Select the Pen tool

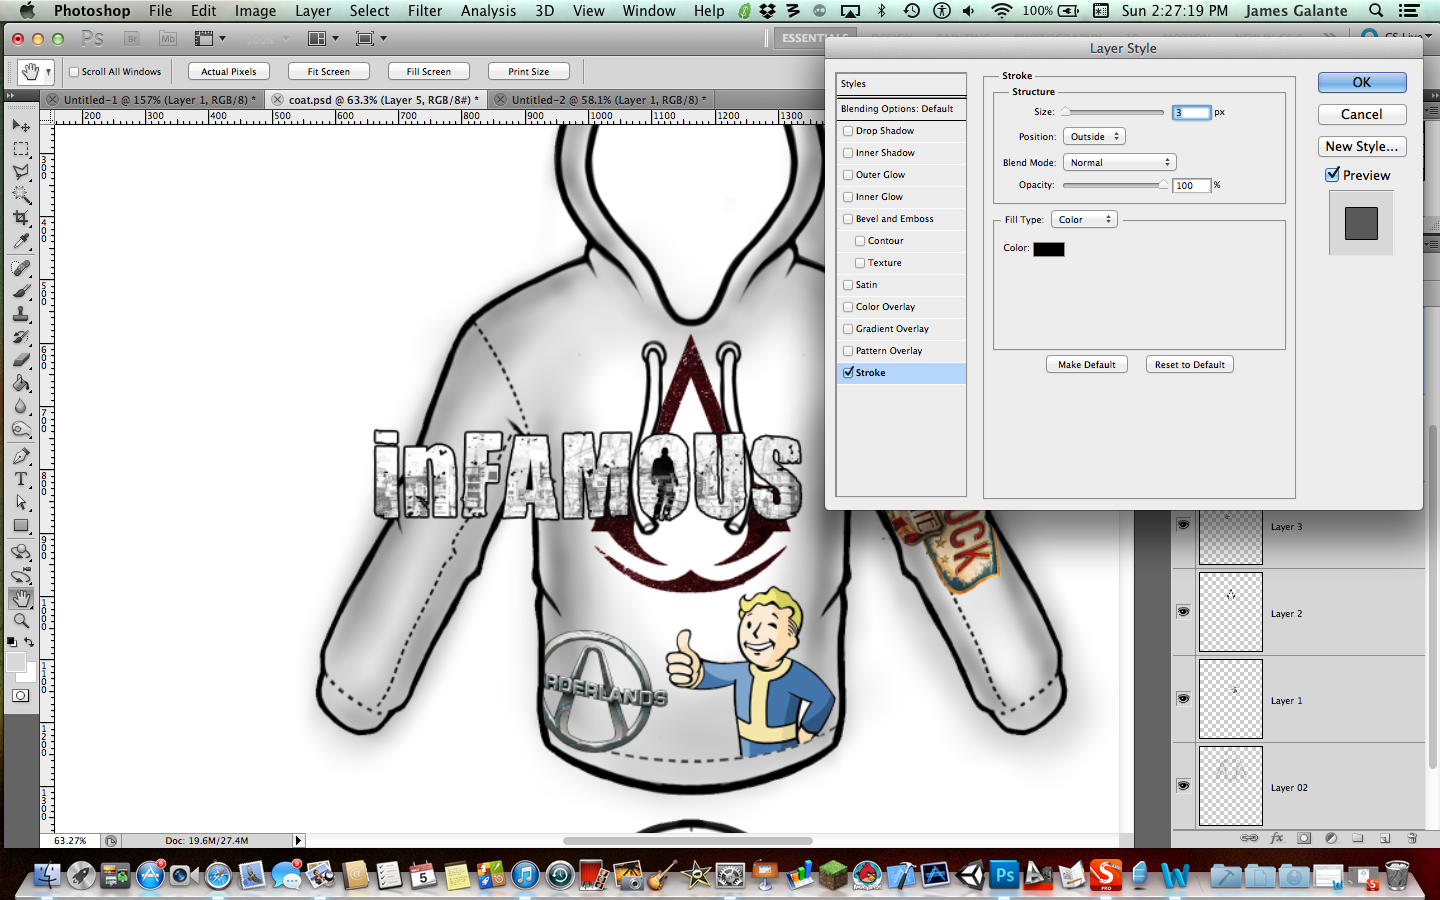pyautogui.click(x=21, y=456)
